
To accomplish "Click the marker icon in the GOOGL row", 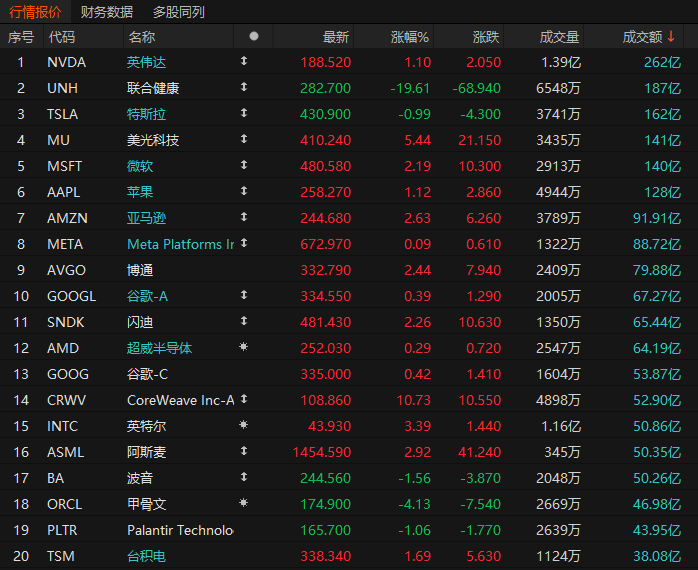I will (244, 295).
